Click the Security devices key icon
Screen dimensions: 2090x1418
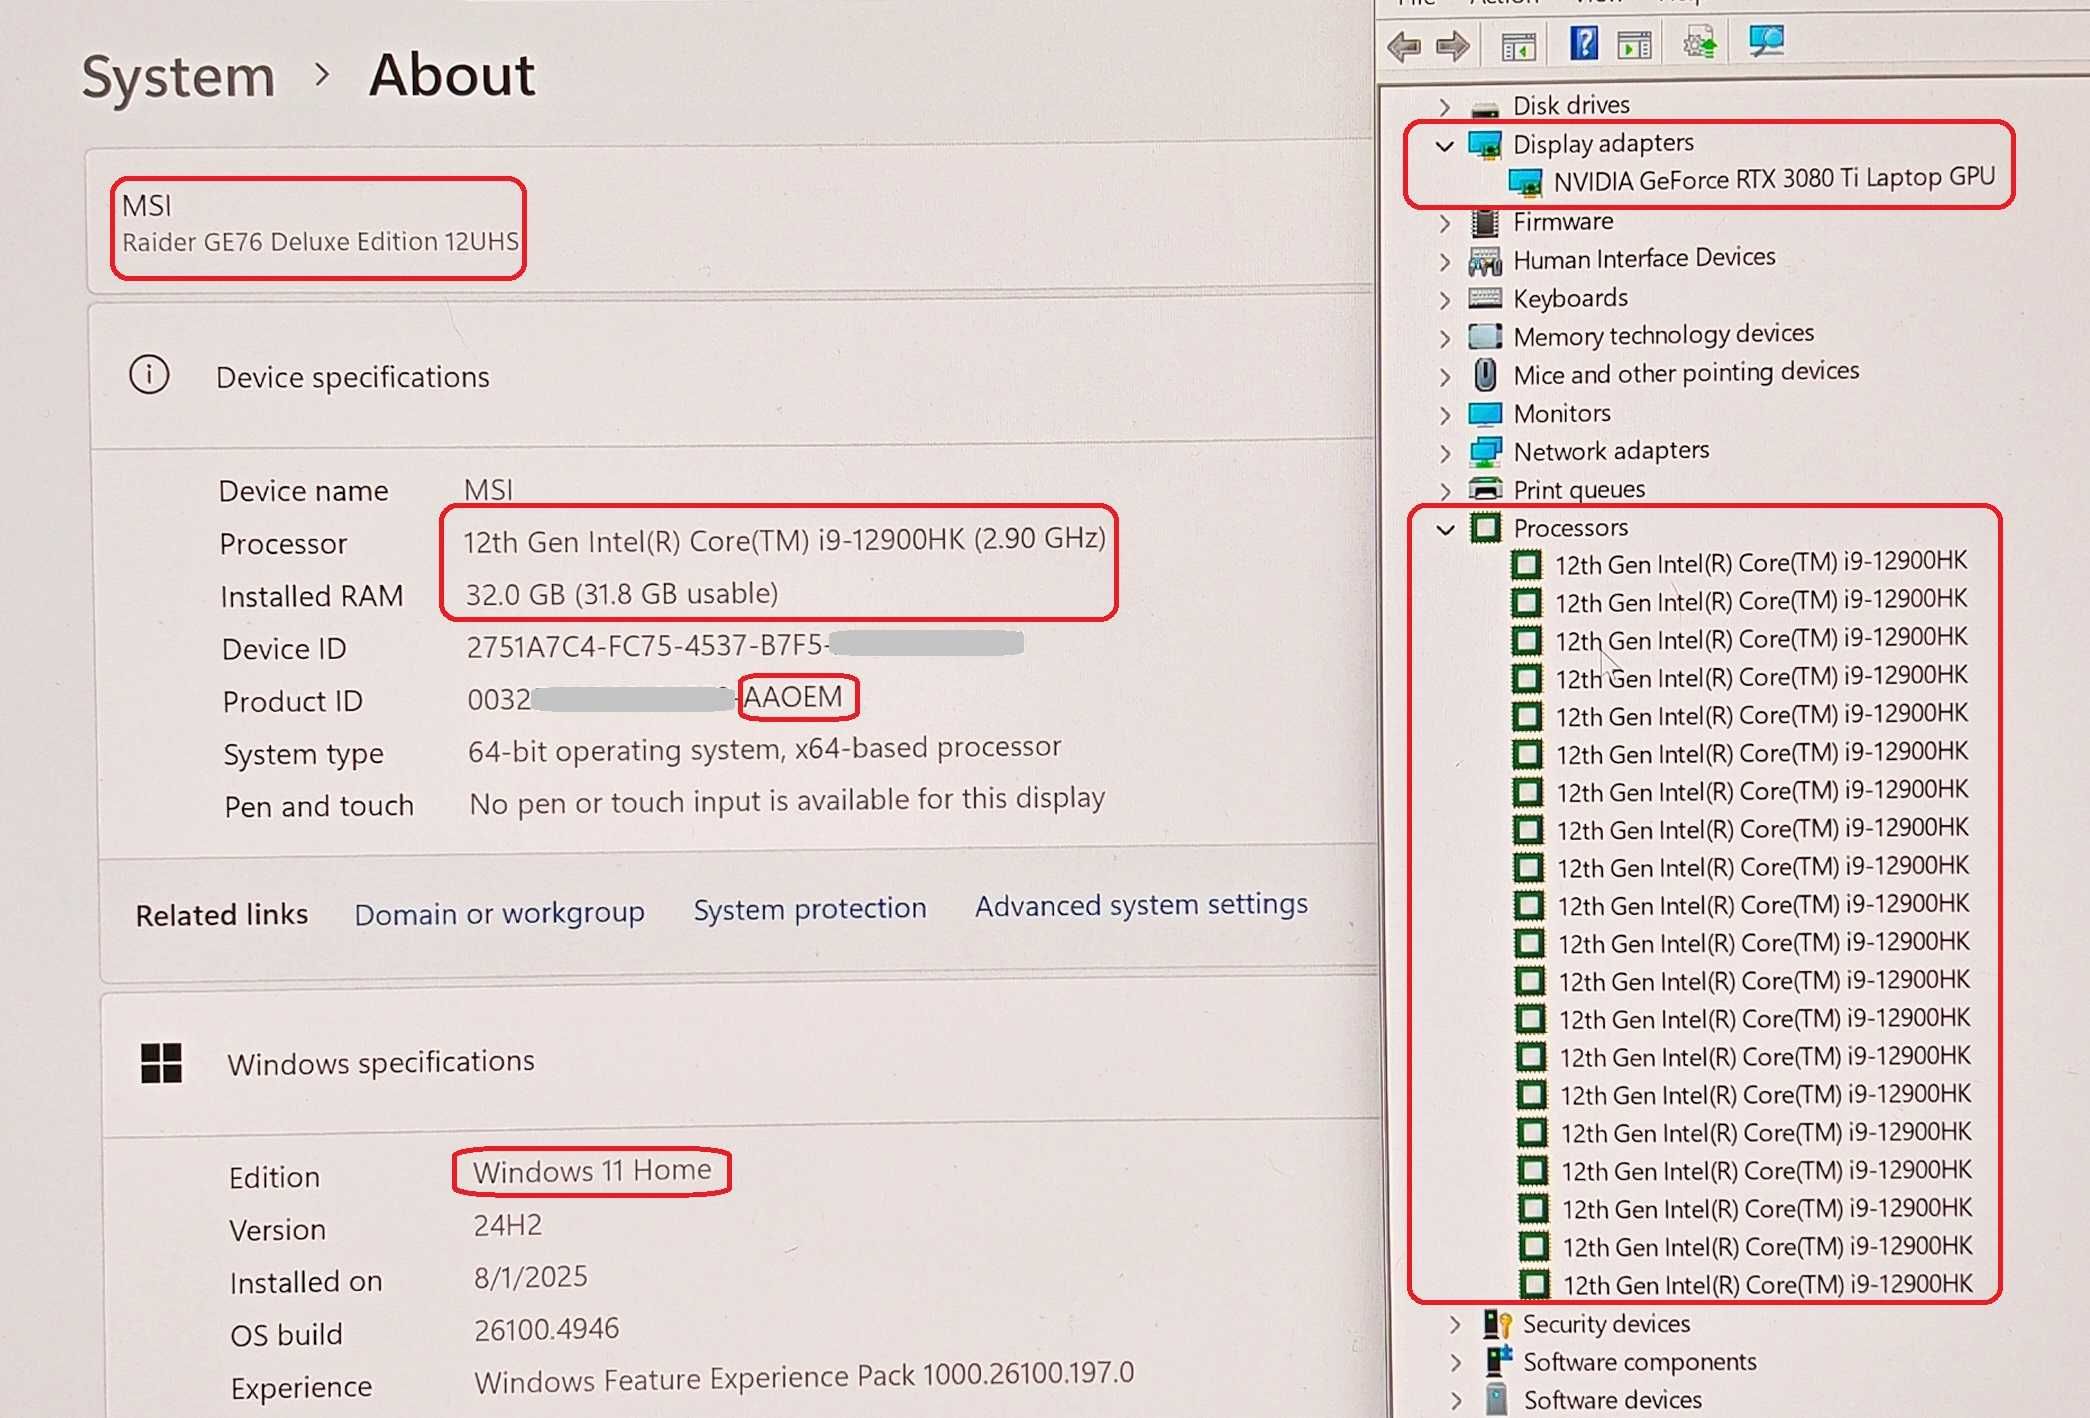coord(1497,1324)
